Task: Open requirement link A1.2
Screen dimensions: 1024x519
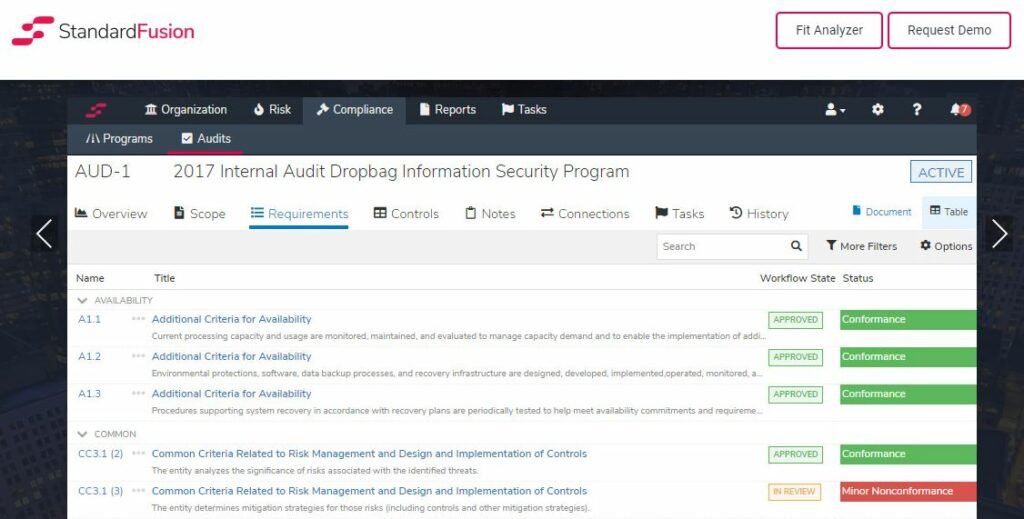Action: [x=90, y=357]
